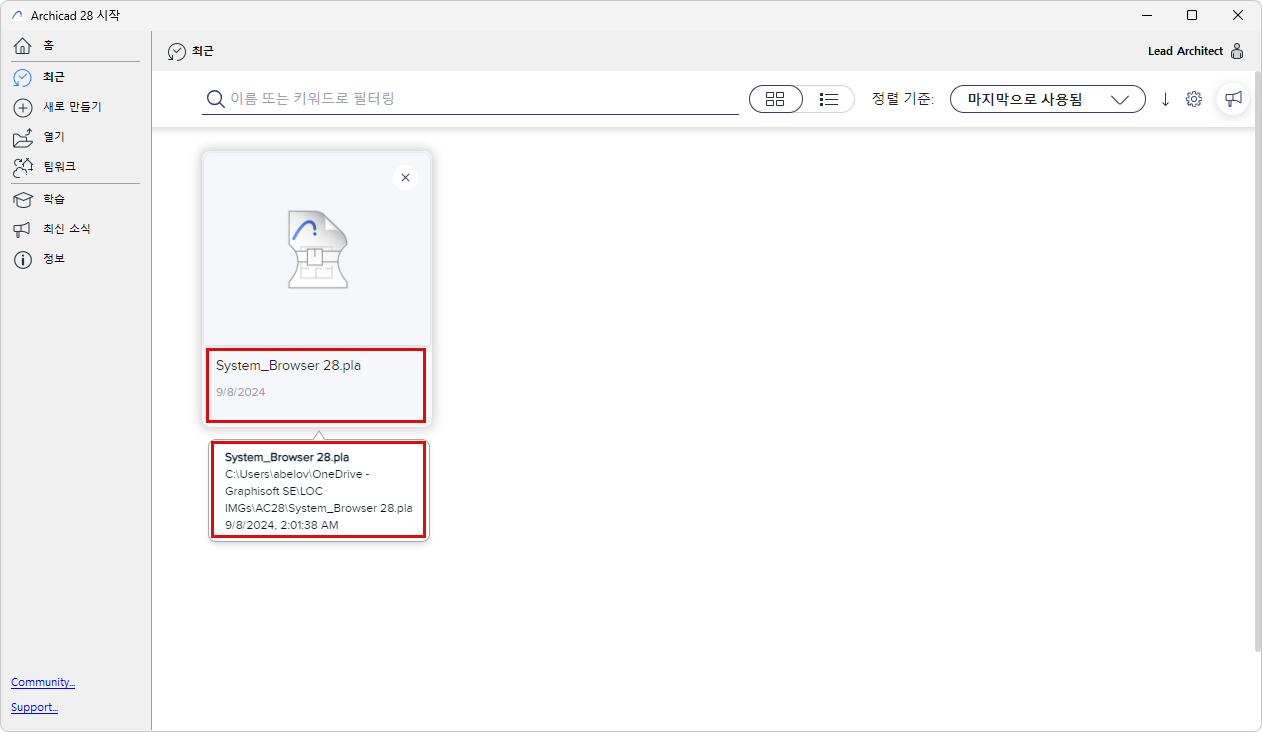Open the 마지막으로 사용됨 sort dropdown

[x=1047, y=99]
